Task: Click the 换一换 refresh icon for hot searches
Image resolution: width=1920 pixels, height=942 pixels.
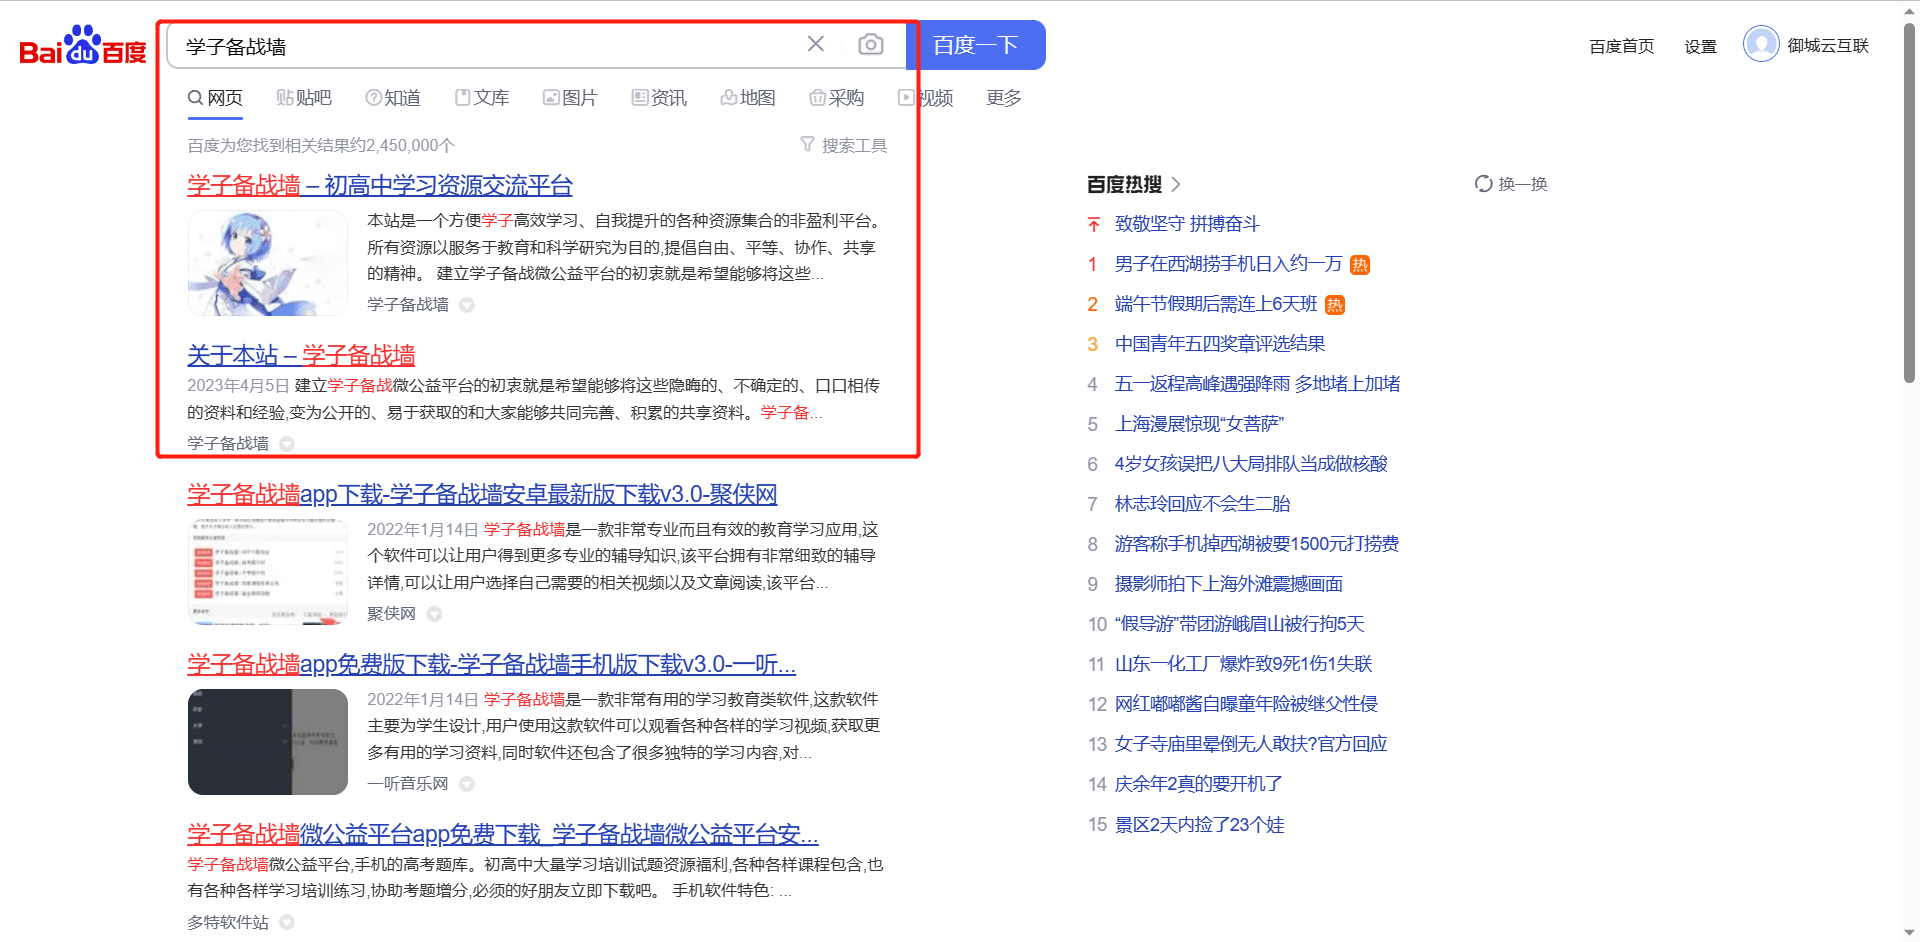Action: coord(1484,184)
